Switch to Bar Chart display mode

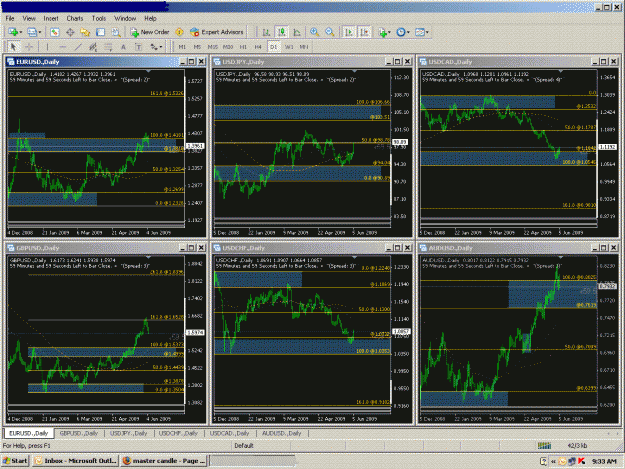(266, 32)
